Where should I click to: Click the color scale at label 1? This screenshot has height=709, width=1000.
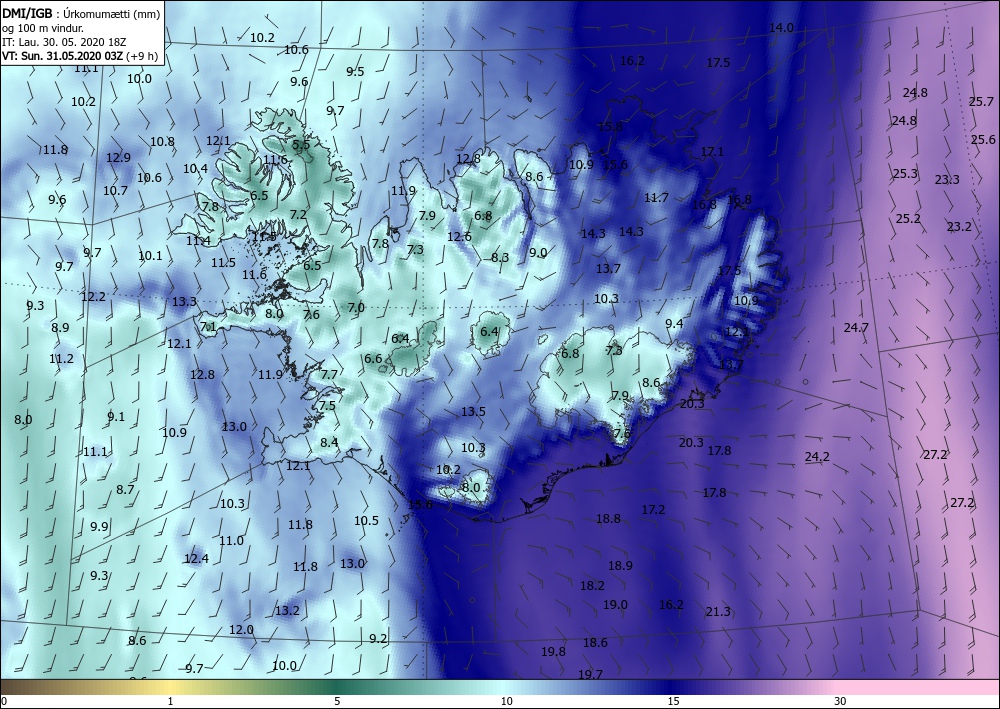[170, 701]
